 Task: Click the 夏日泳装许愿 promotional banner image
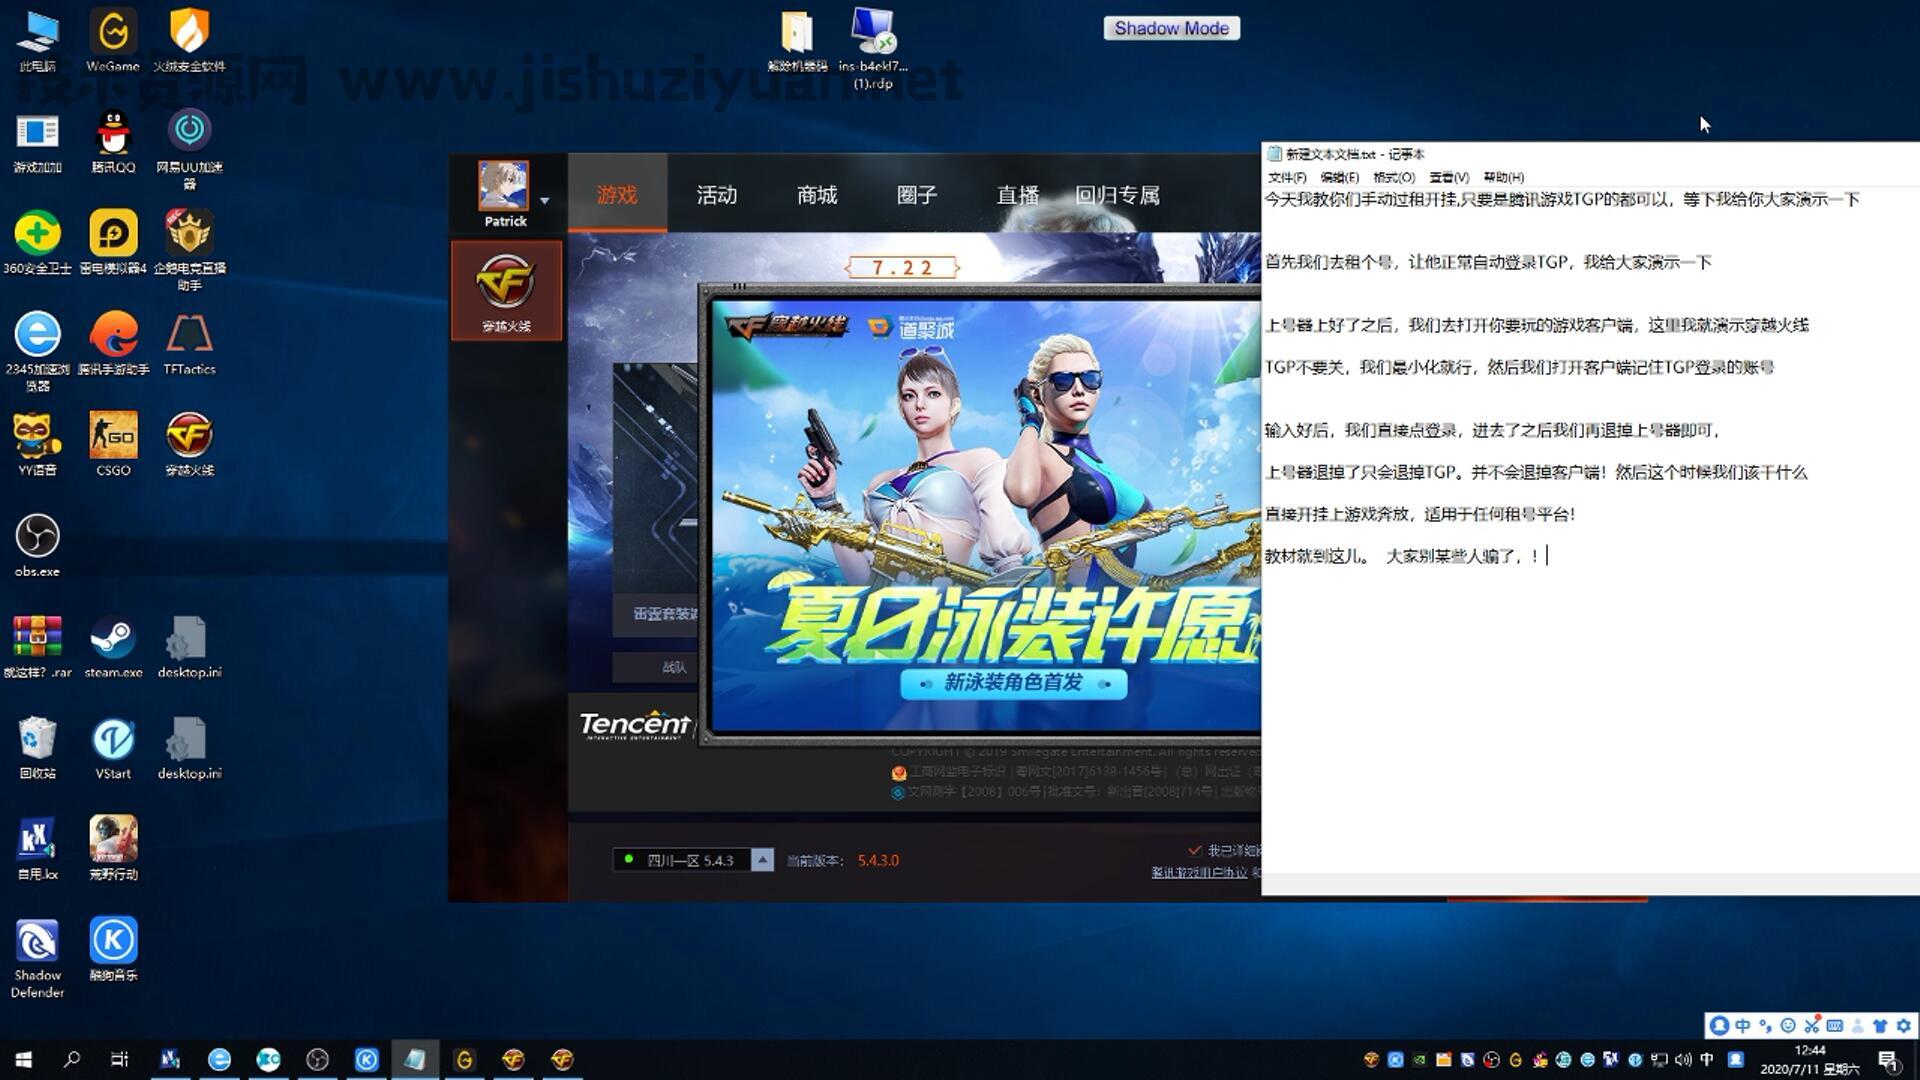pyautogui.click(x=986, y=515)
